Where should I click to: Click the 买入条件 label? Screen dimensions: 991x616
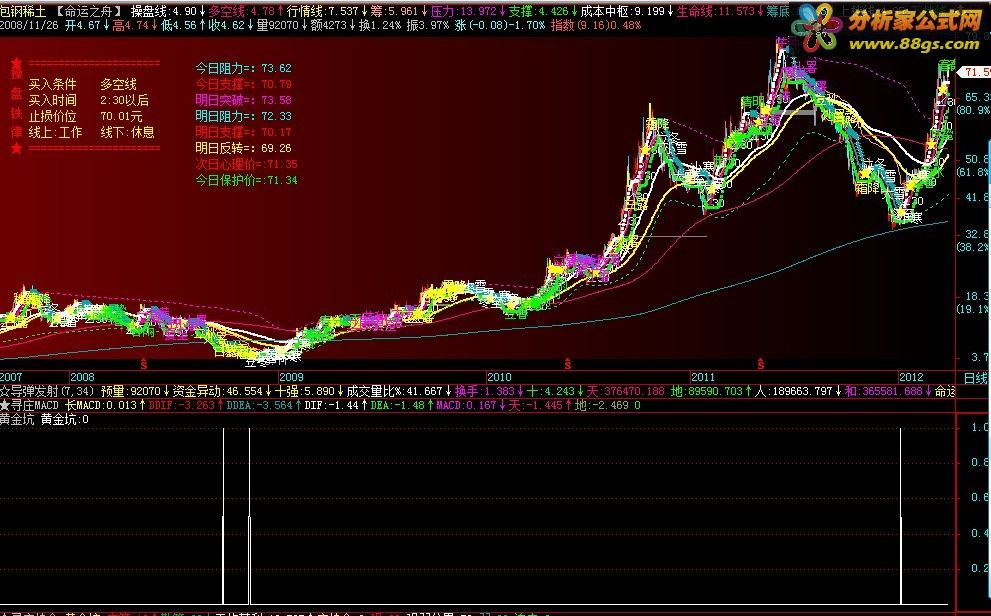coord(52,85)
